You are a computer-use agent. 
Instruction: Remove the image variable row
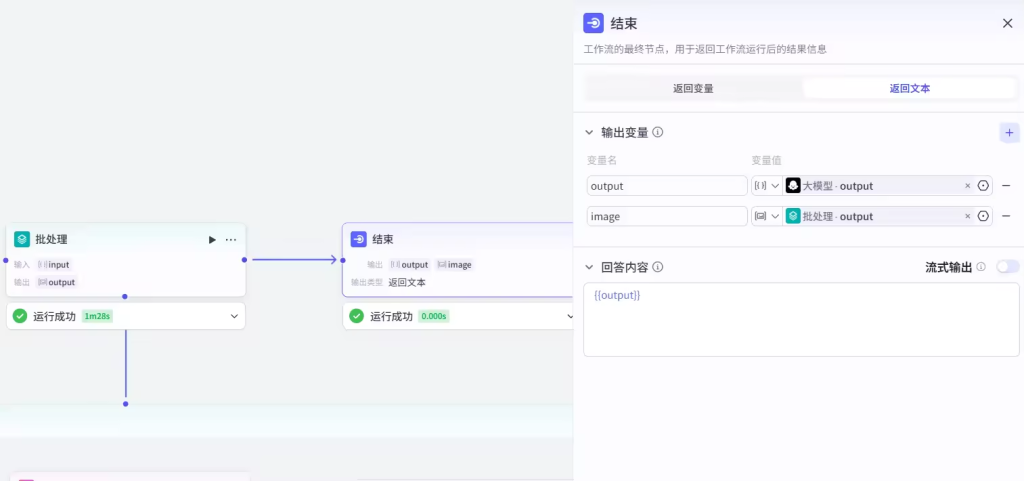[1006, 216]
